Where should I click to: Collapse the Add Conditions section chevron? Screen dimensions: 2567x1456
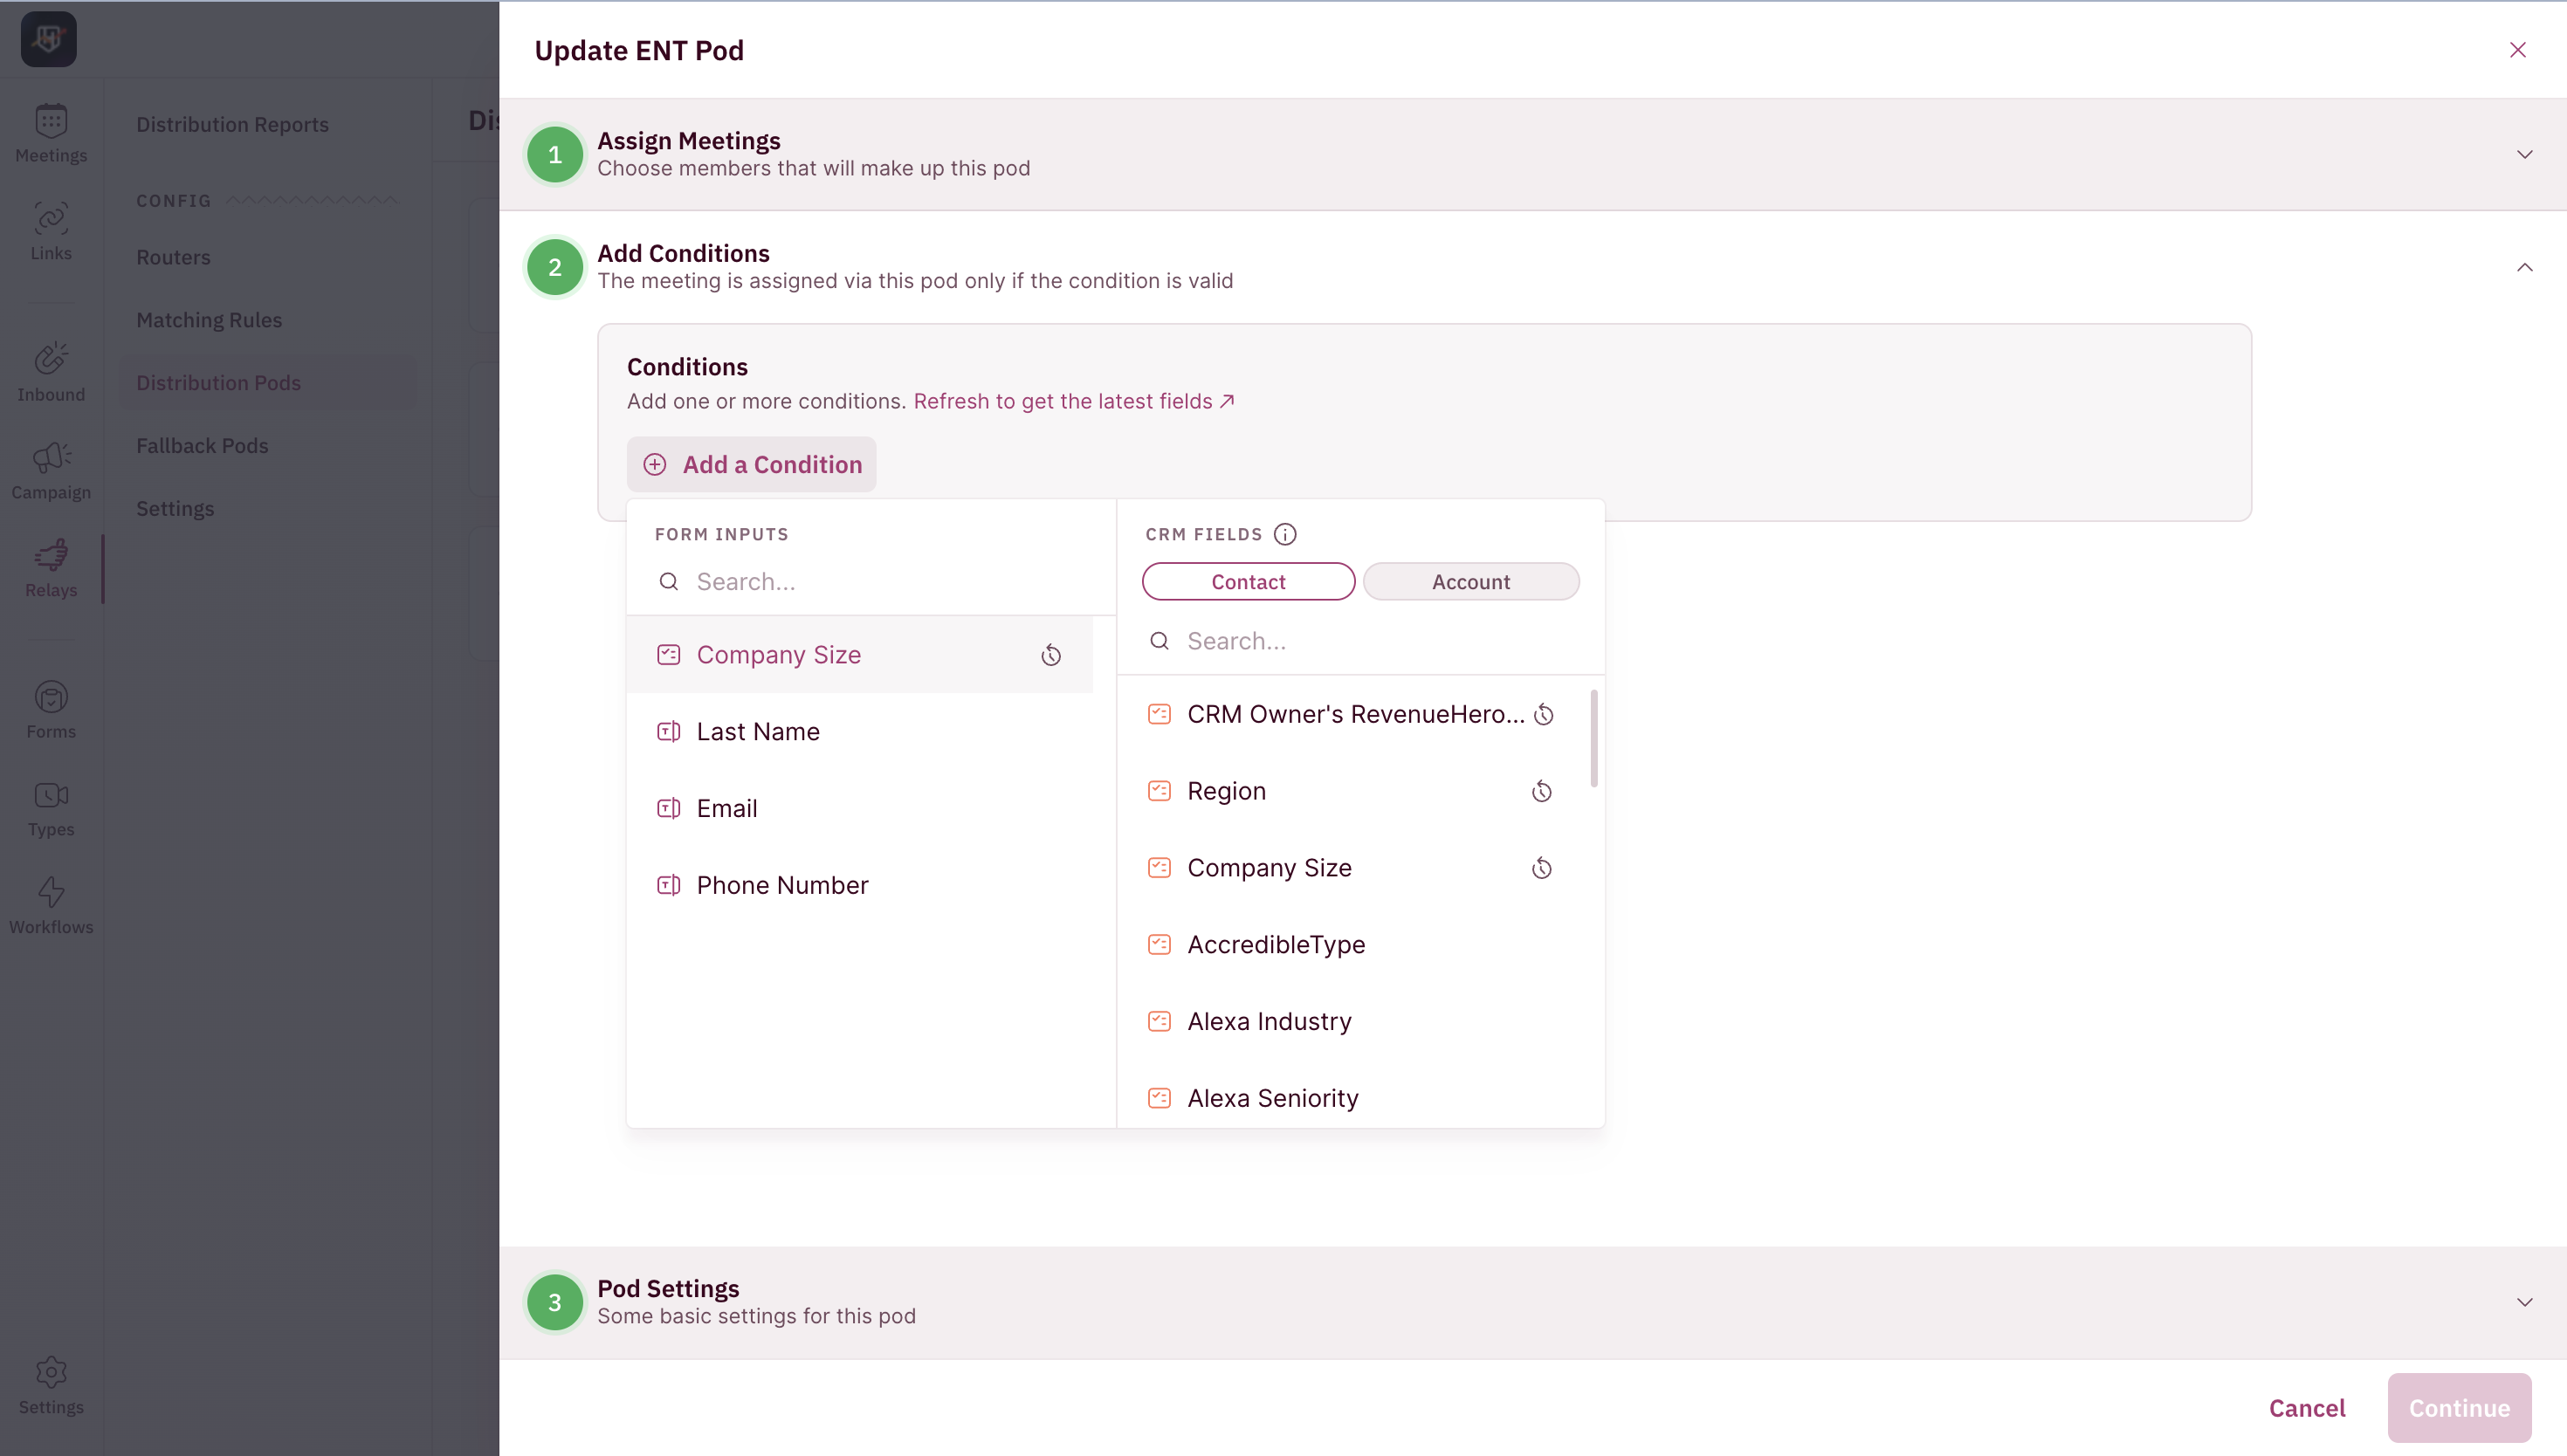pyautogui.click(x=2525, y=267)
